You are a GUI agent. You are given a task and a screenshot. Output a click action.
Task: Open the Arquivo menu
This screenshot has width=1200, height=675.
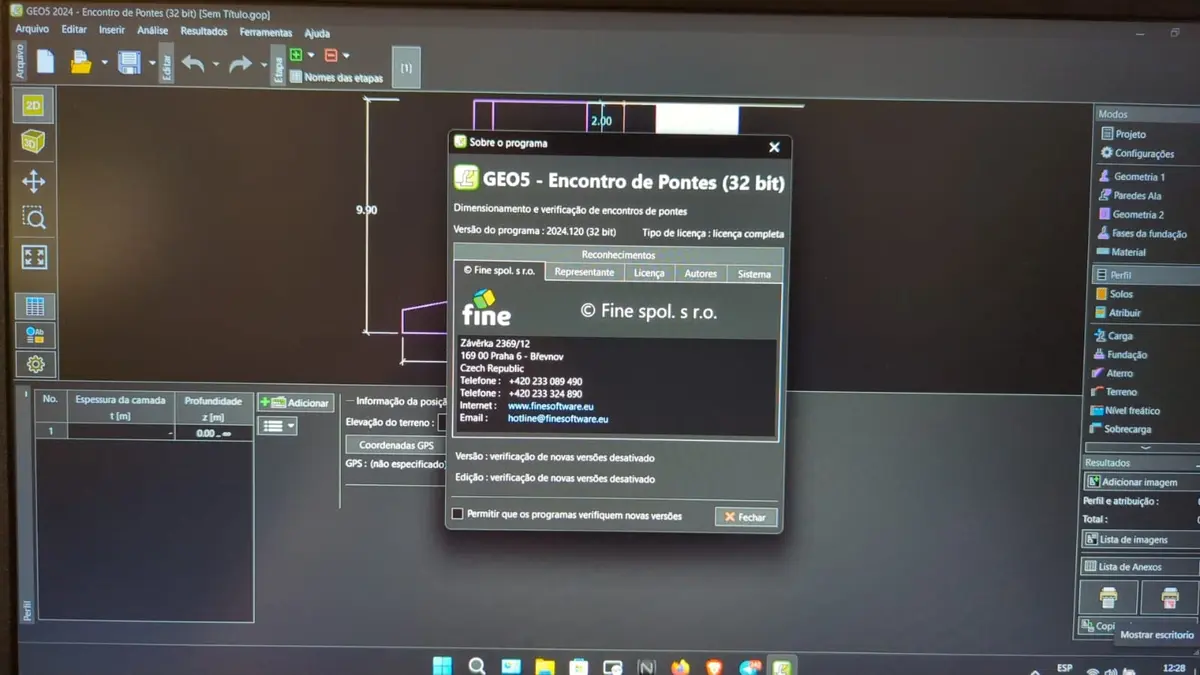(x=32, y=30)
